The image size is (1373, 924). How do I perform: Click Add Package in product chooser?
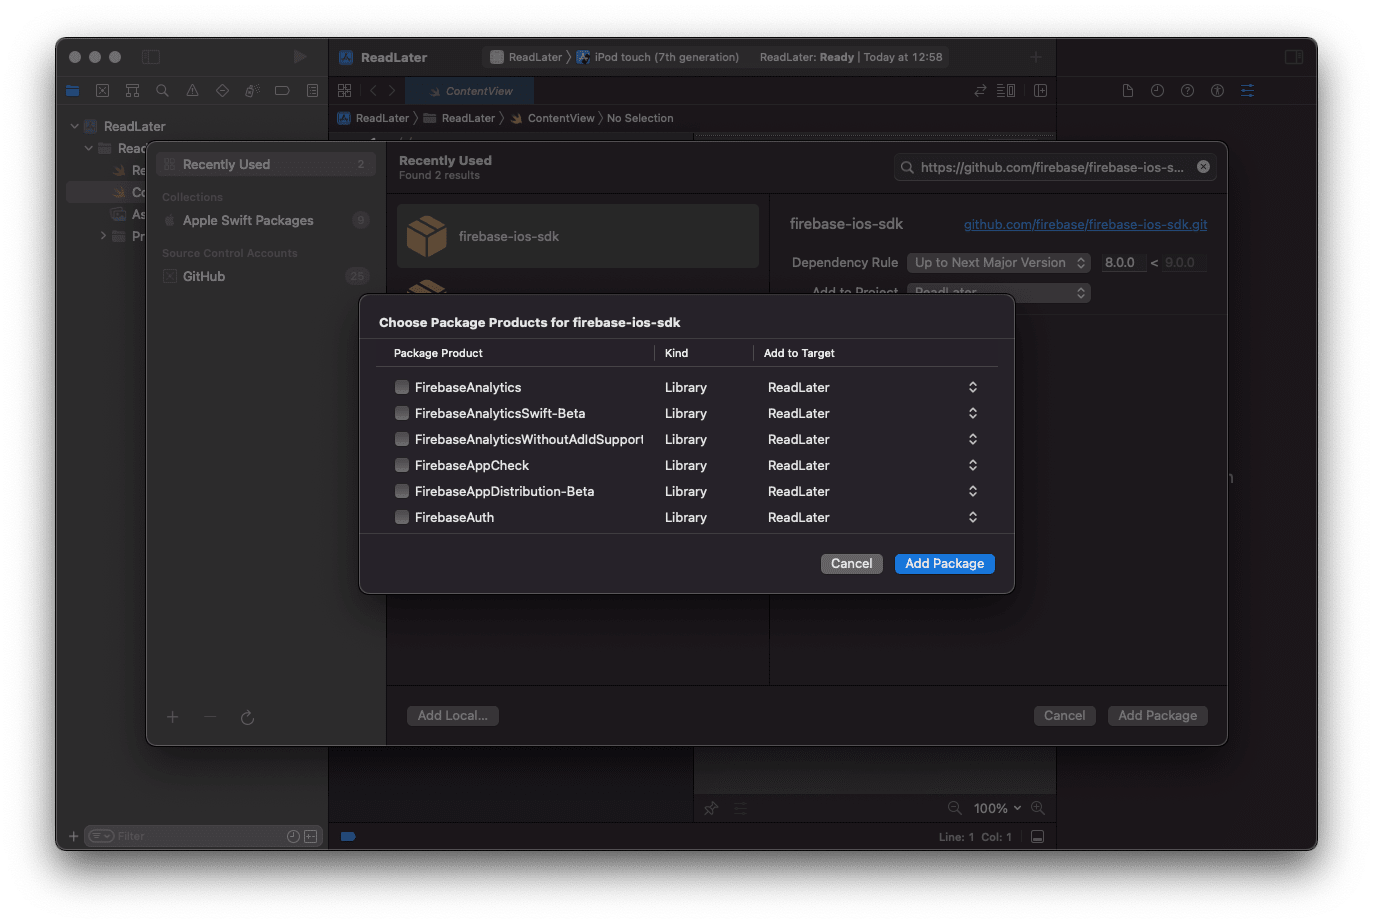(945, 564)
